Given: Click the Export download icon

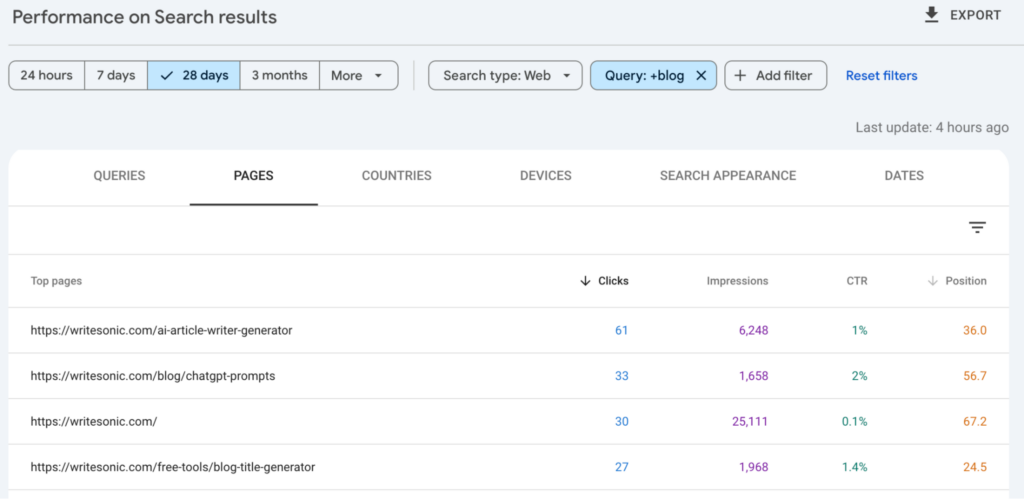Looking at the screenshot, I should pyautogui.click(x=932, y=15).
